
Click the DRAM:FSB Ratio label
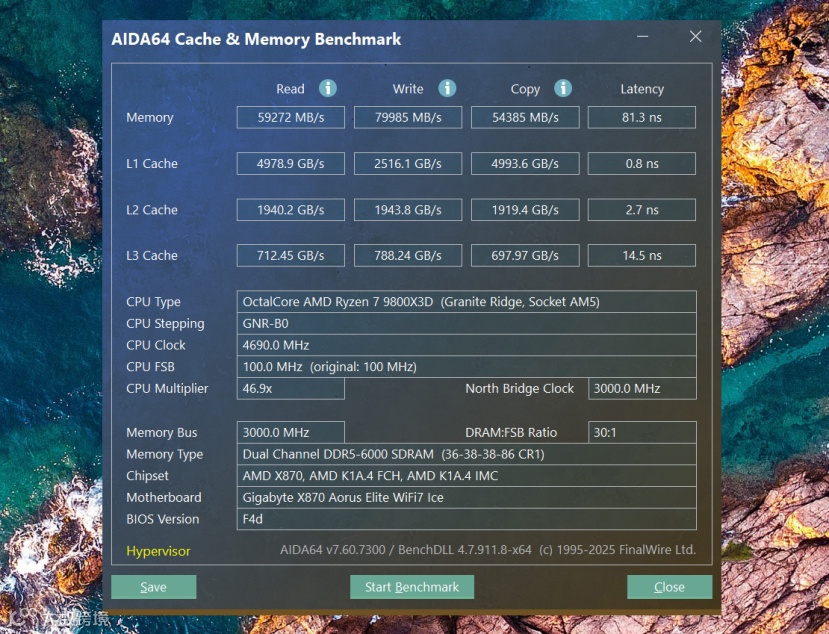(x=511, y=432)
